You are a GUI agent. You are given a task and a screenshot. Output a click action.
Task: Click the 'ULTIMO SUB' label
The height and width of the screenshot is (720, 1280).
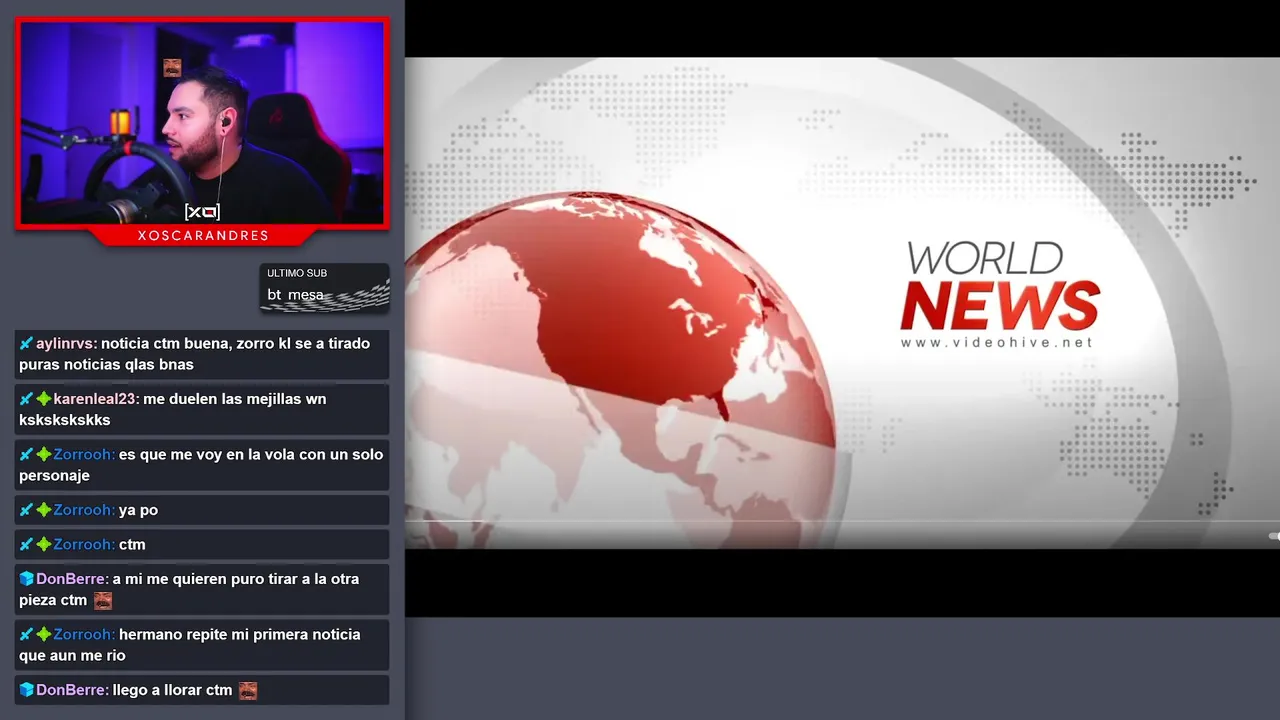297,273
